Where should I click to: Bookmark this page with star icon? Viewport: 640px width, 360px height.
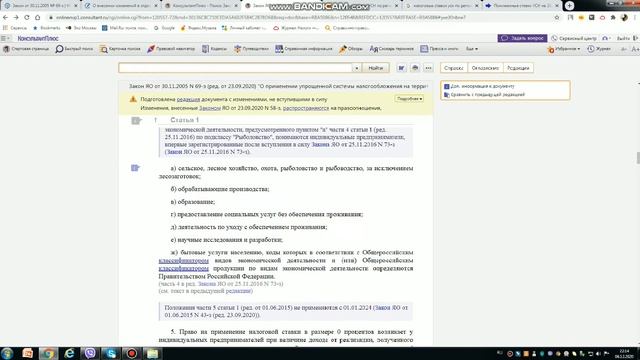coord(557,18)
